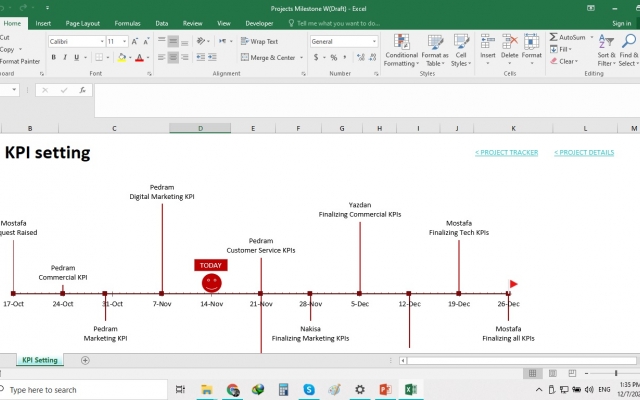Click Insert Function fx button
The height and width of the screenshot is (400, 640).
[82, 90]
